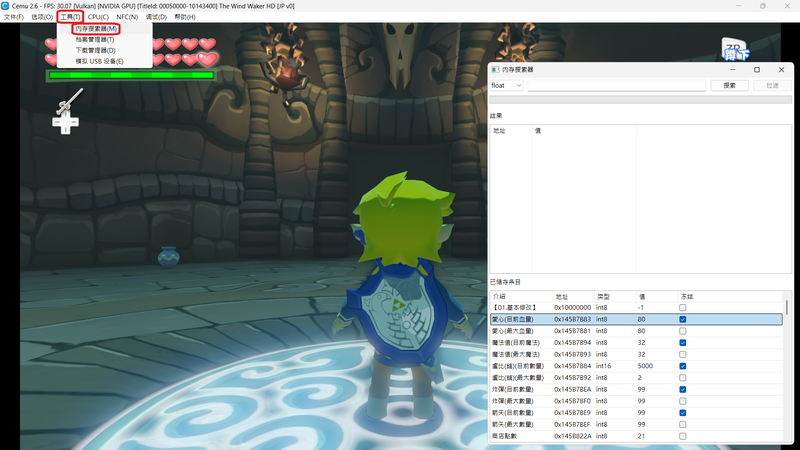Check freeze for address 0x145B7BEF
Image resolution: width=800 pixels, height=450 pixels.
tap(683, 424)
